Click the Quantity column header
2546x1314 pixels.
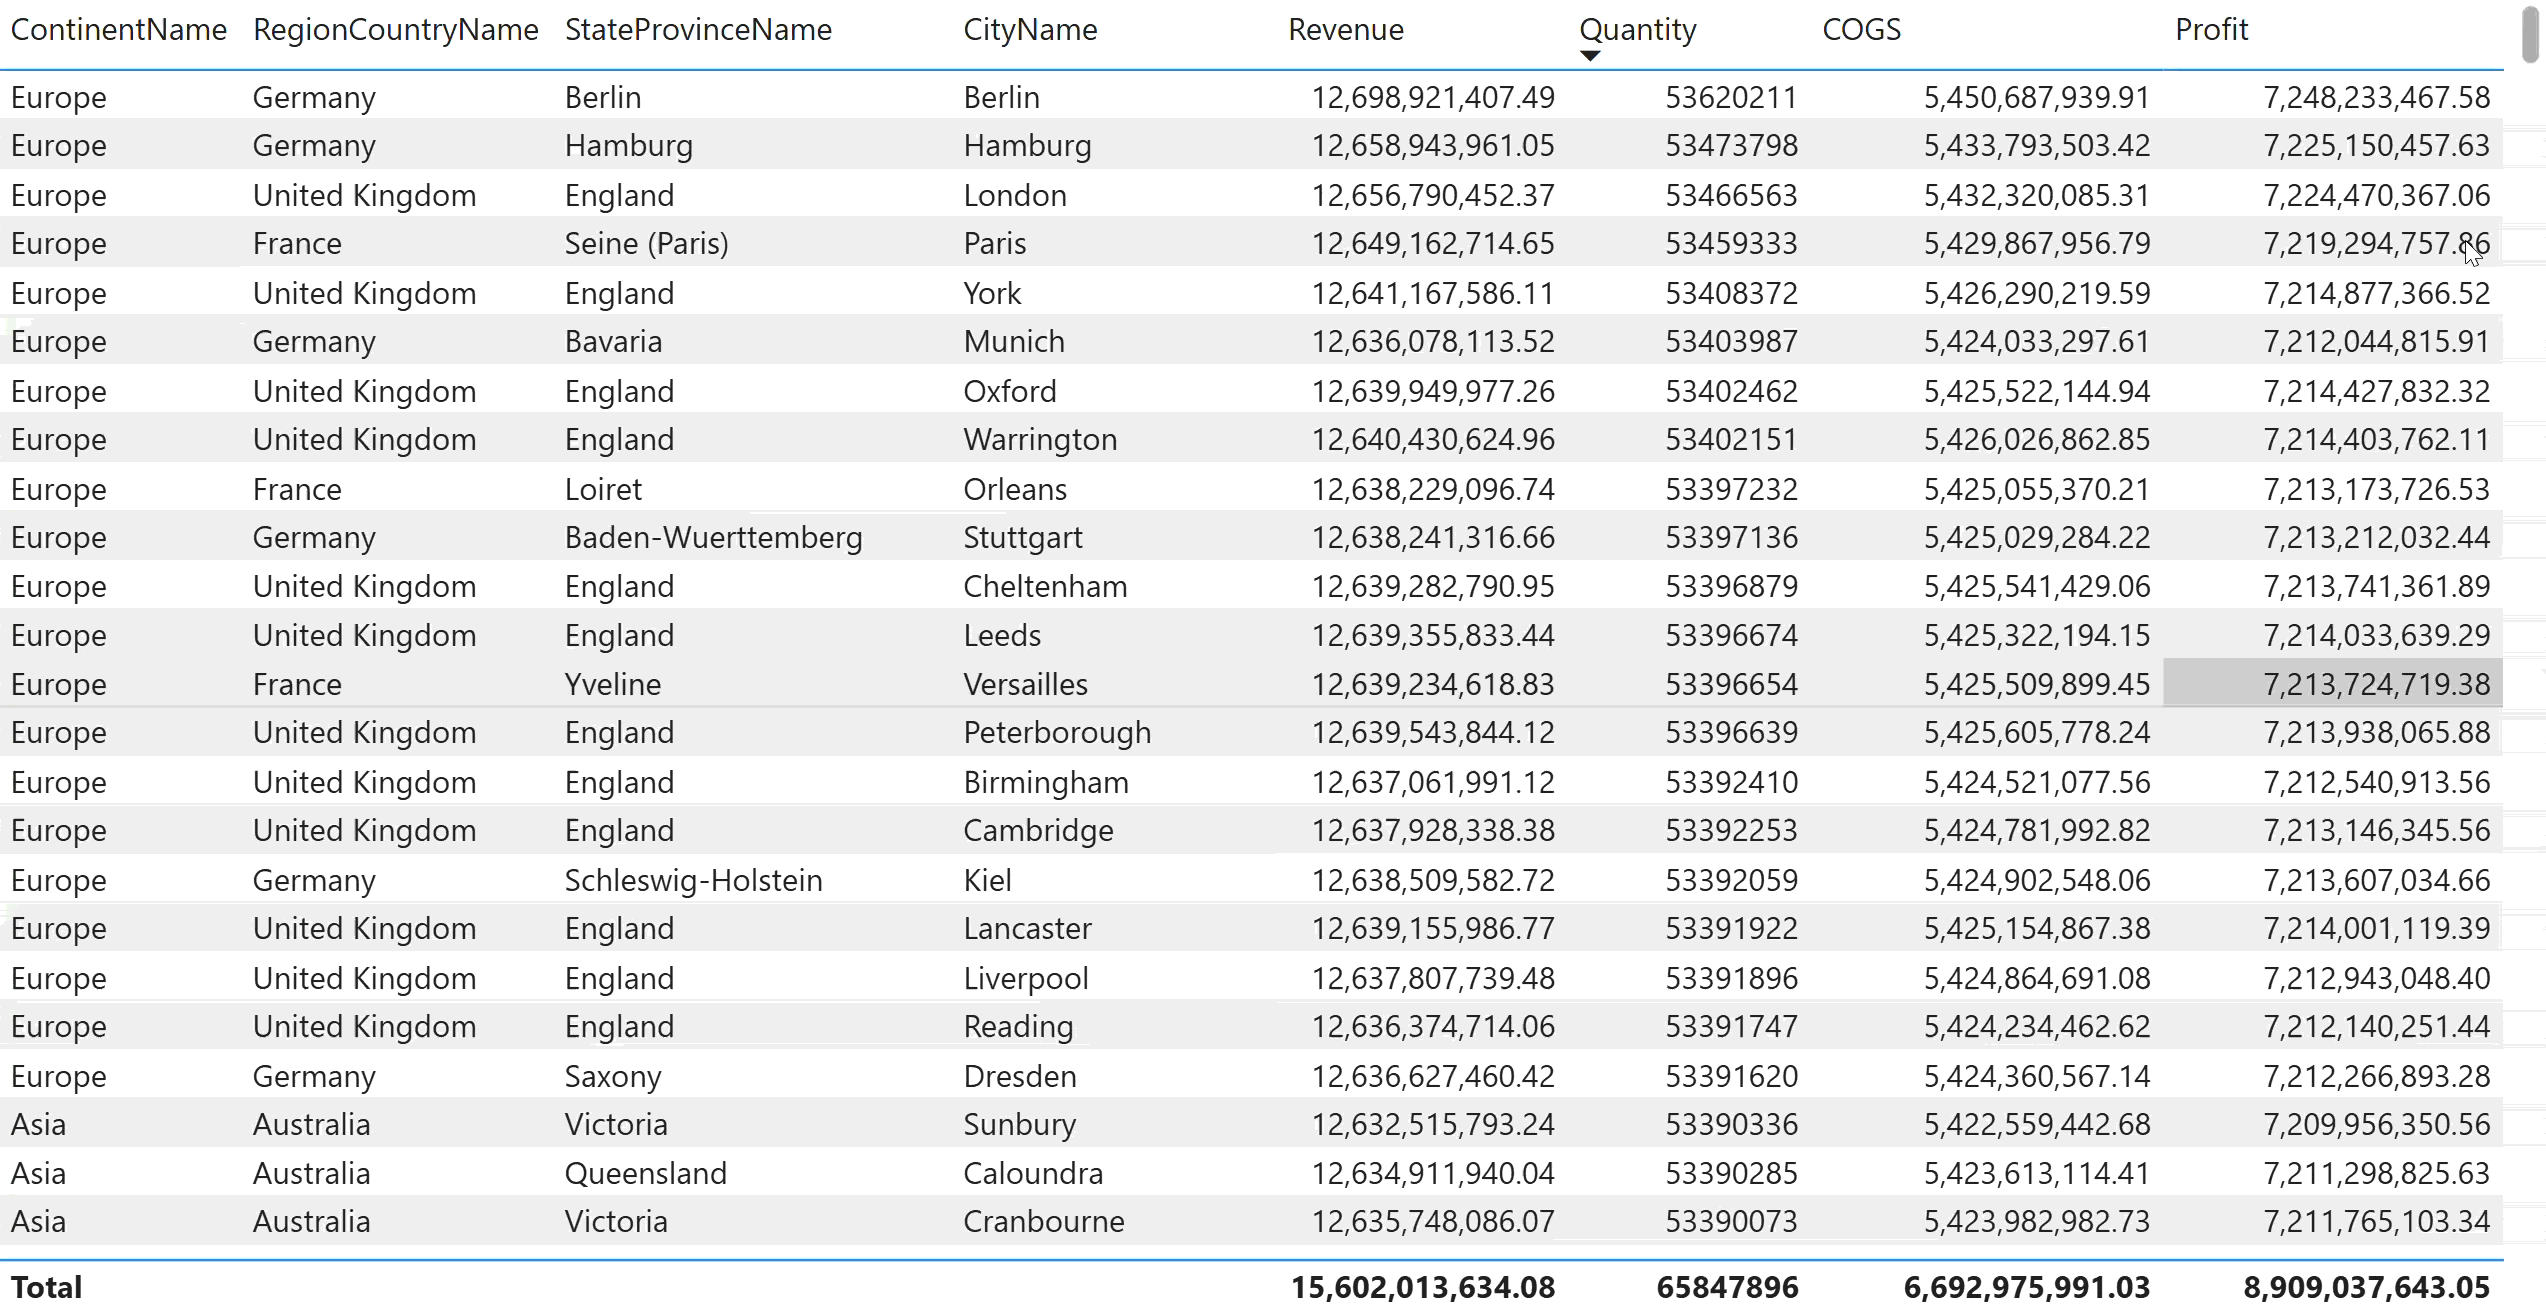1638,30
